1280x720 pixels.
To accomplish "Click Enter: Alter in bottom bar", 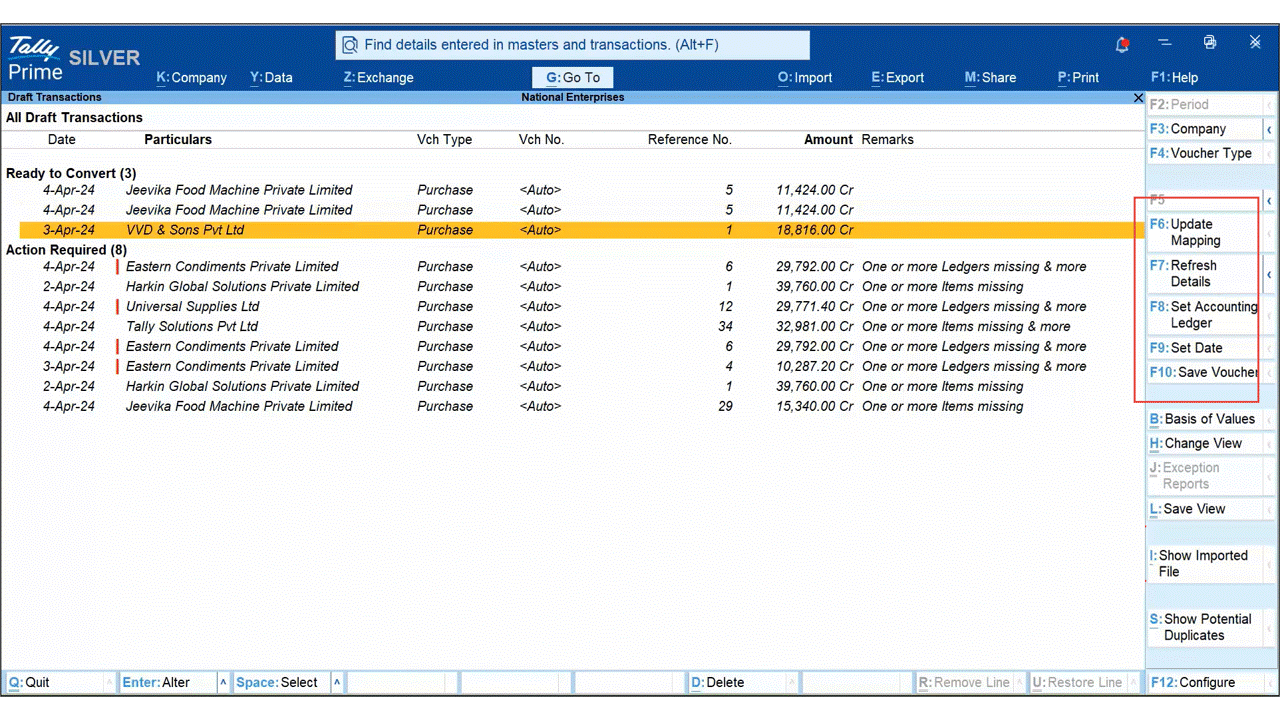I will point(167,682).
